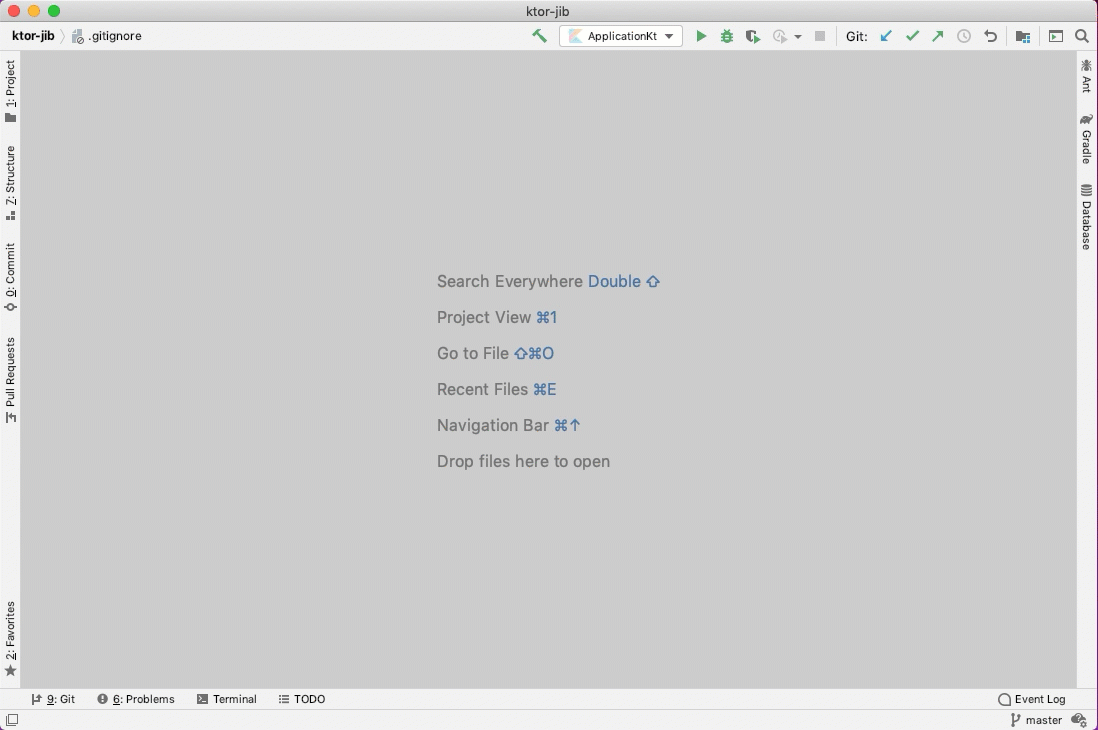Image resolution: width=1098 pixels, height=730 pixels.
Task: Click the Git Update Project arrow
Action: coord(886,36)
